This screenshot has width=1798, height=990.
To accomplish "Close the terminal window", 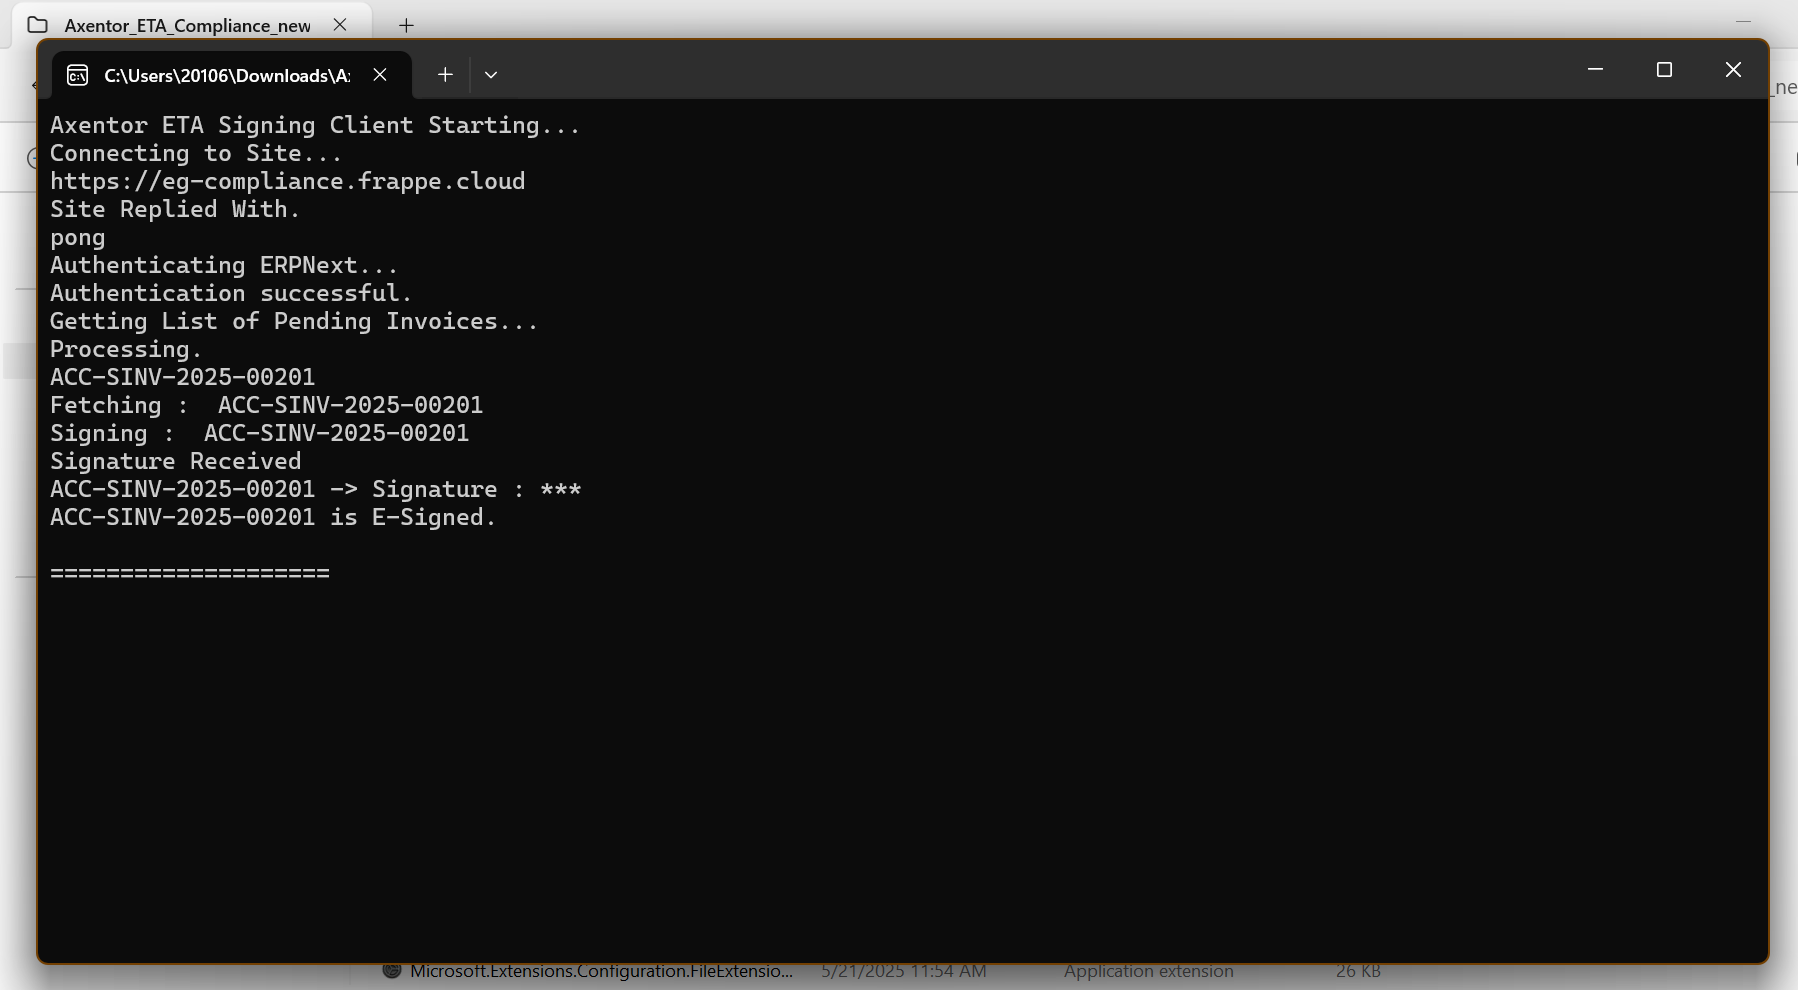I will (x=1733, y=70).
